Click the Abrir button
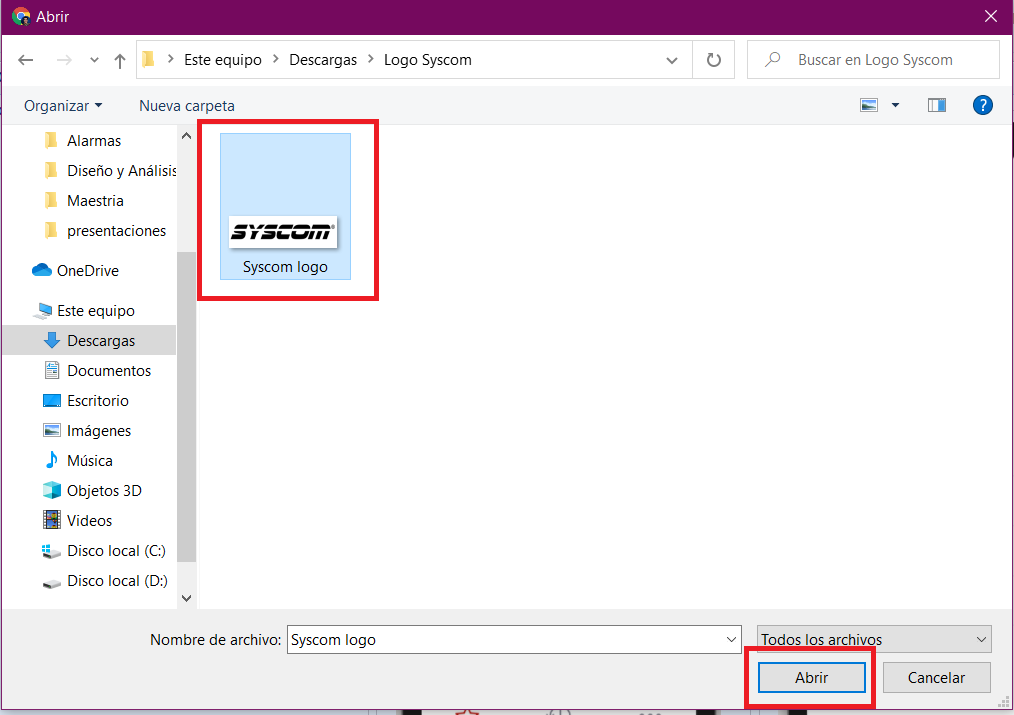1014x715 pixels. (812, 678)
